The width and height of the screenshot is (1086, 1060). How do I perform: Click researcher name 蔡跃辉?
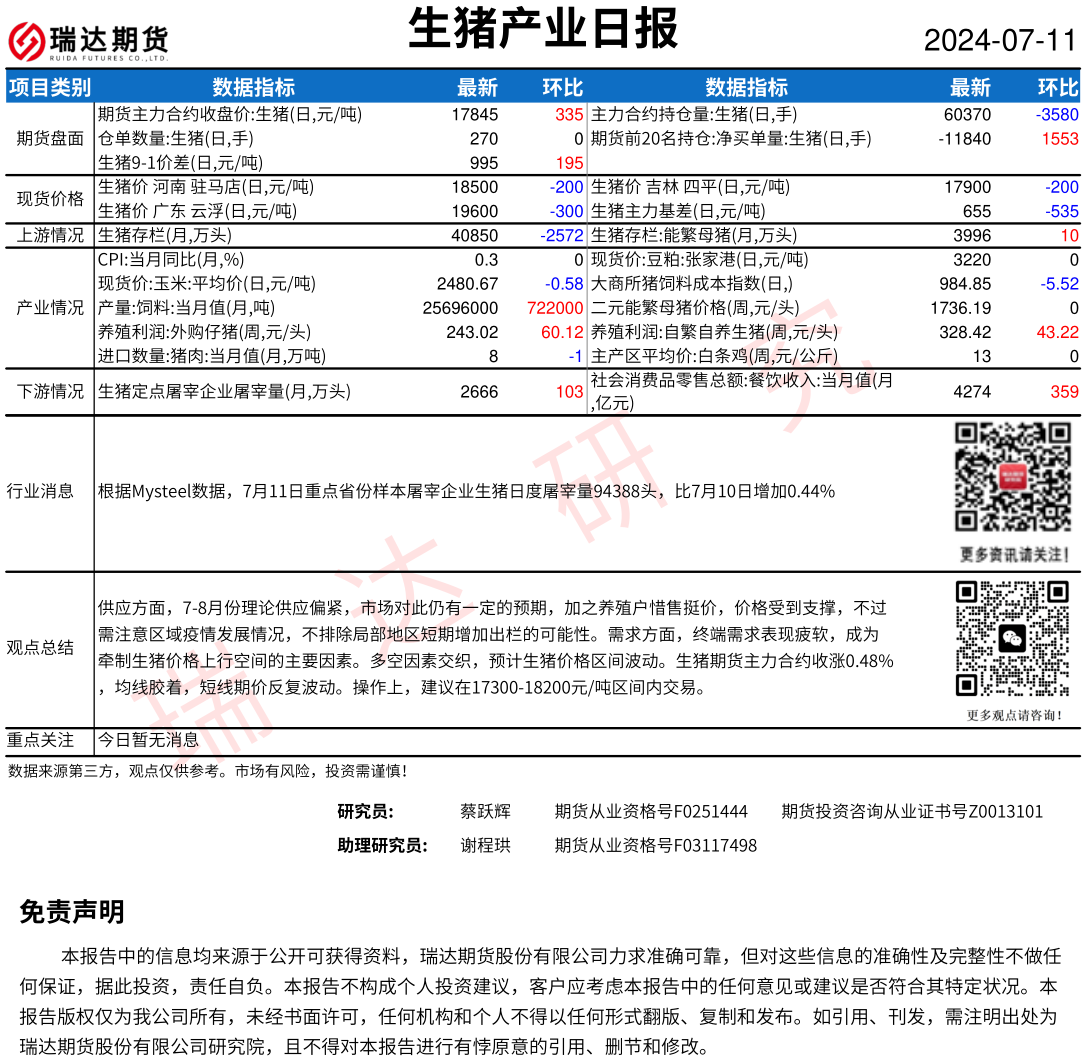(x=485, y=811)
